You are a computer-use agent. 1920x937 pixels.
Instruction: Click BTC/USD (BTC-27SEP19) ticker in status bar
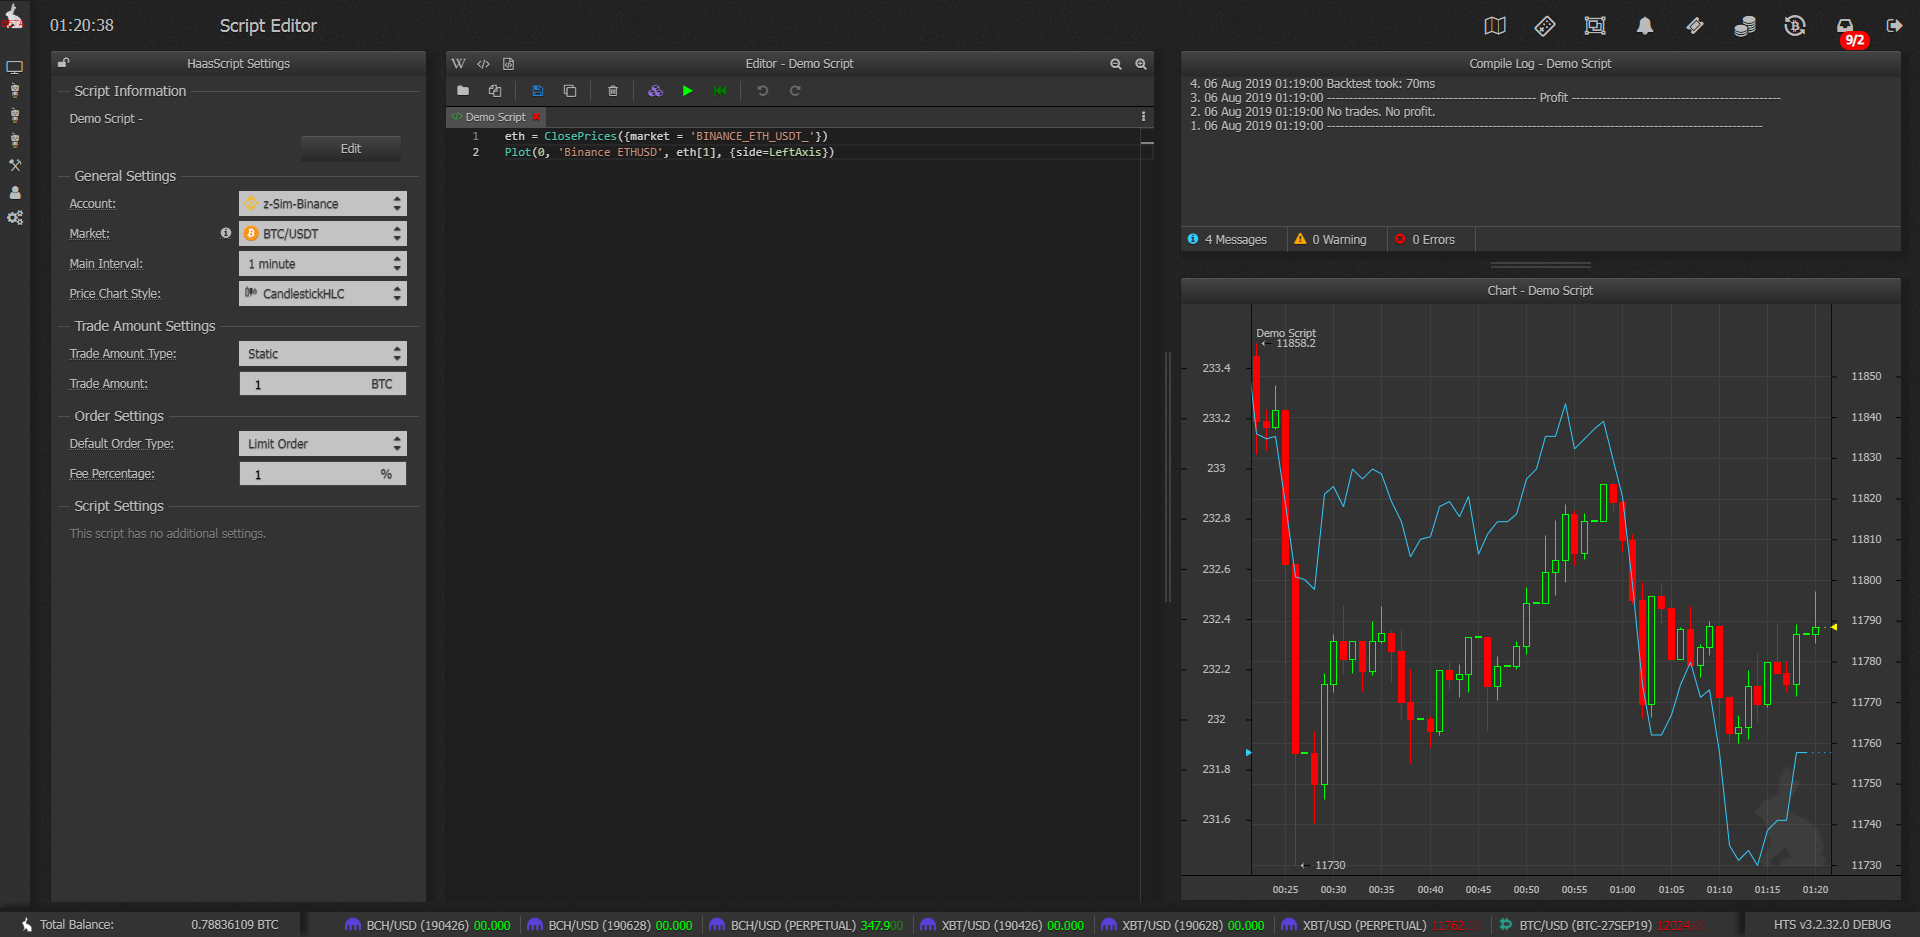(1603, 925)
